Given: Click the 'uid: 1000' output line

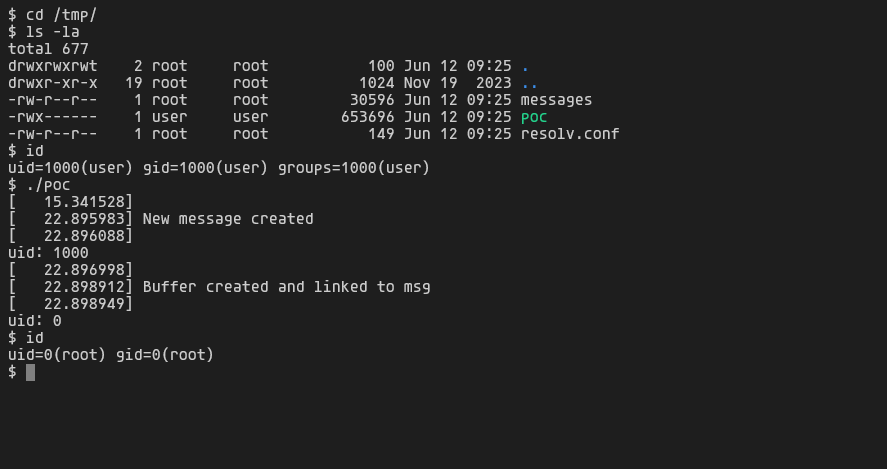Looking at the screenshot, I should pyautogui.click(x=48, y=253).
